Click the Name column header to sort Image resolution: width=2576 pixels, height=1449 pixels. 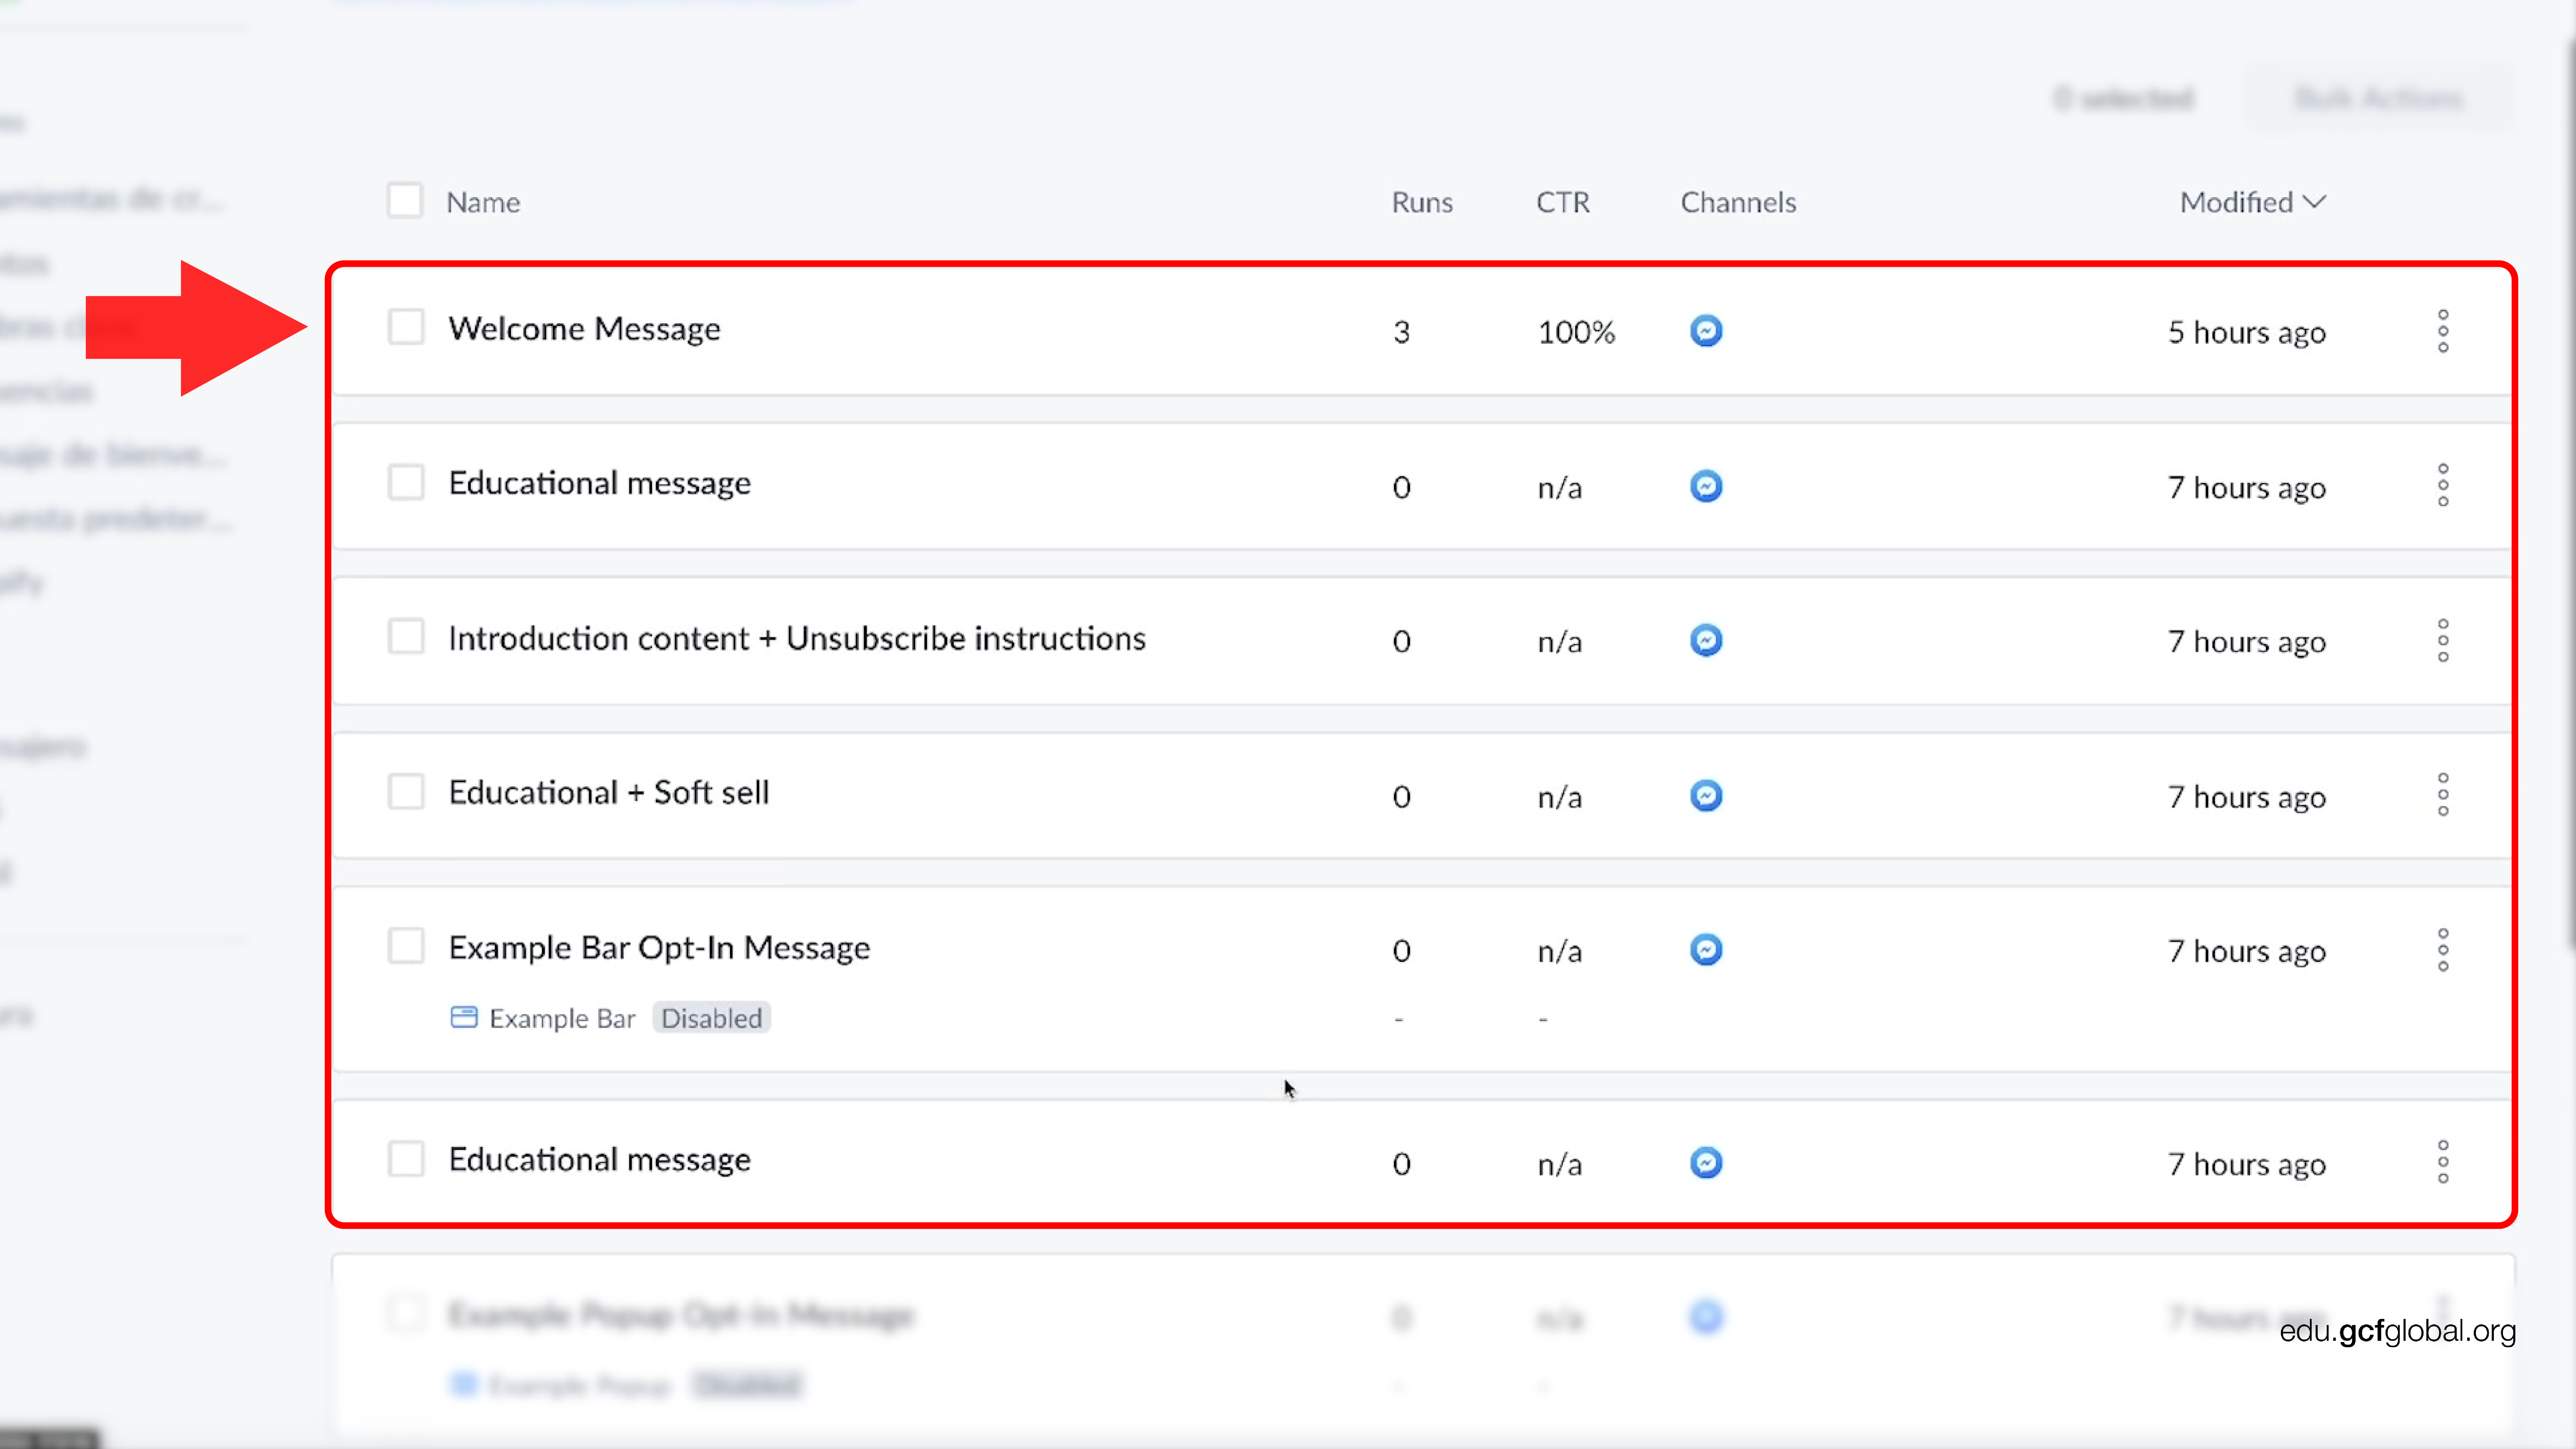[483, 200]
